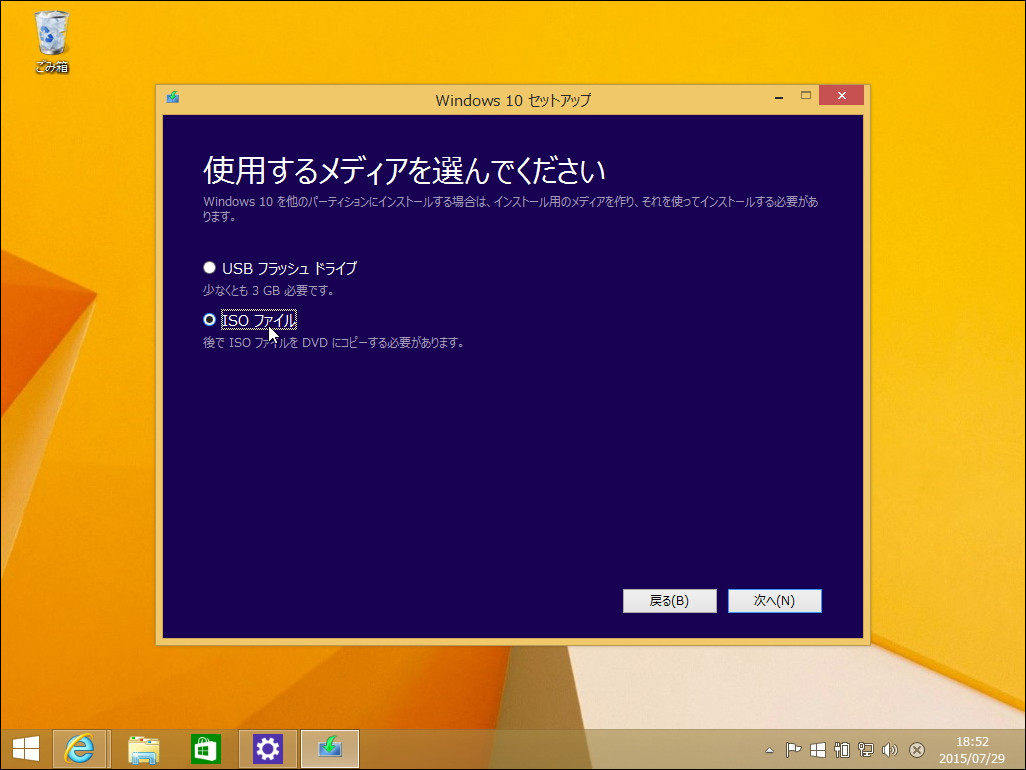The width and height of the screenshot is (1026, 770).
Task: Open the volume control speaker icon
Action: click(890, 749)
